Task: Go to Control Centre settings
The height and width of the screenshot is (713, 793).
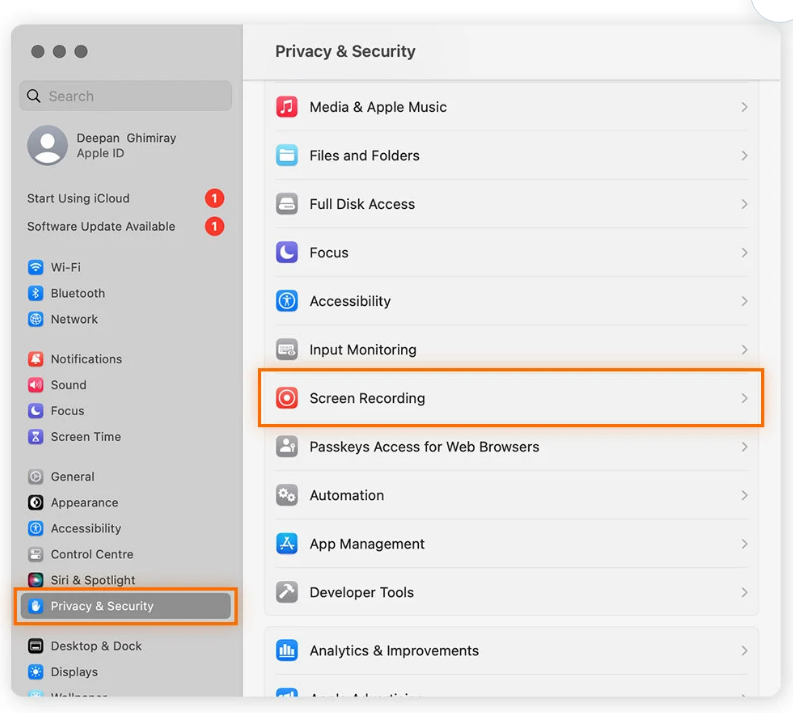Action: tap(92, 554)
